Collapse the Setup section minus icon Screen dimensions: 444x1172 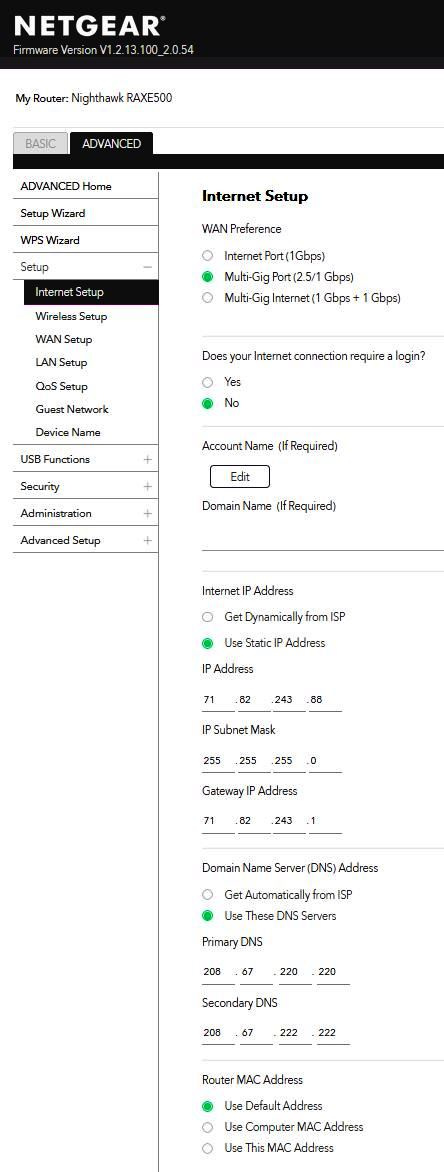coord(147,268)
